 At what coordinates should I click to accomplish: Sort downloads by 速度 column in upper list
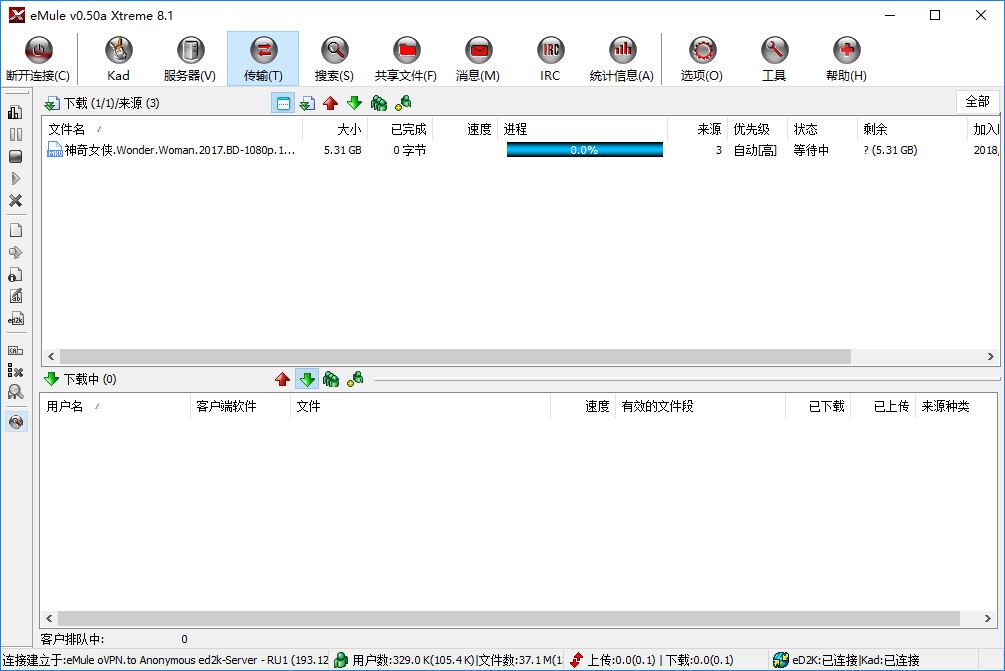[466, 129]
